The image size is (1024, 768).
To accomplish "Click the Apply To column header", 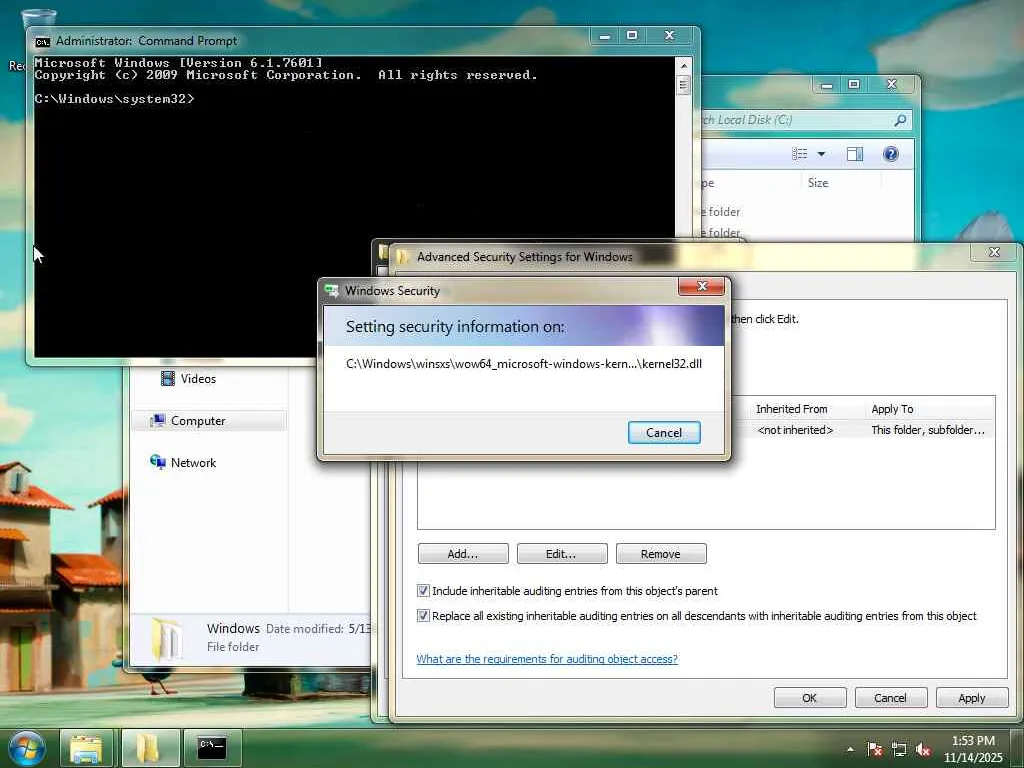I will click(892, 409).
